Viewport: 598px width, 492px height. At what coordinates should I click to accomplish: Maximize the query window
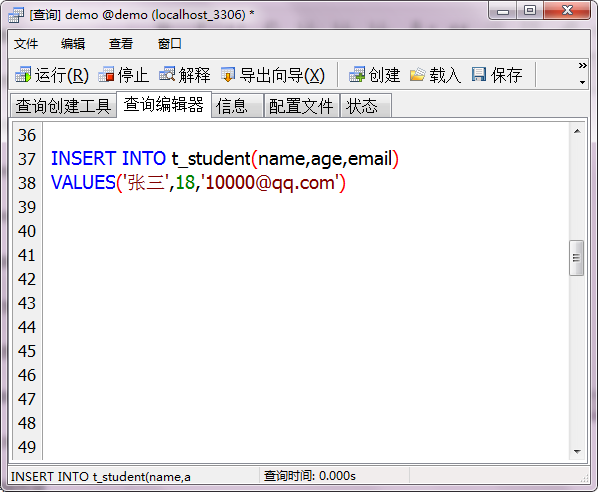(x=530, y=11)
